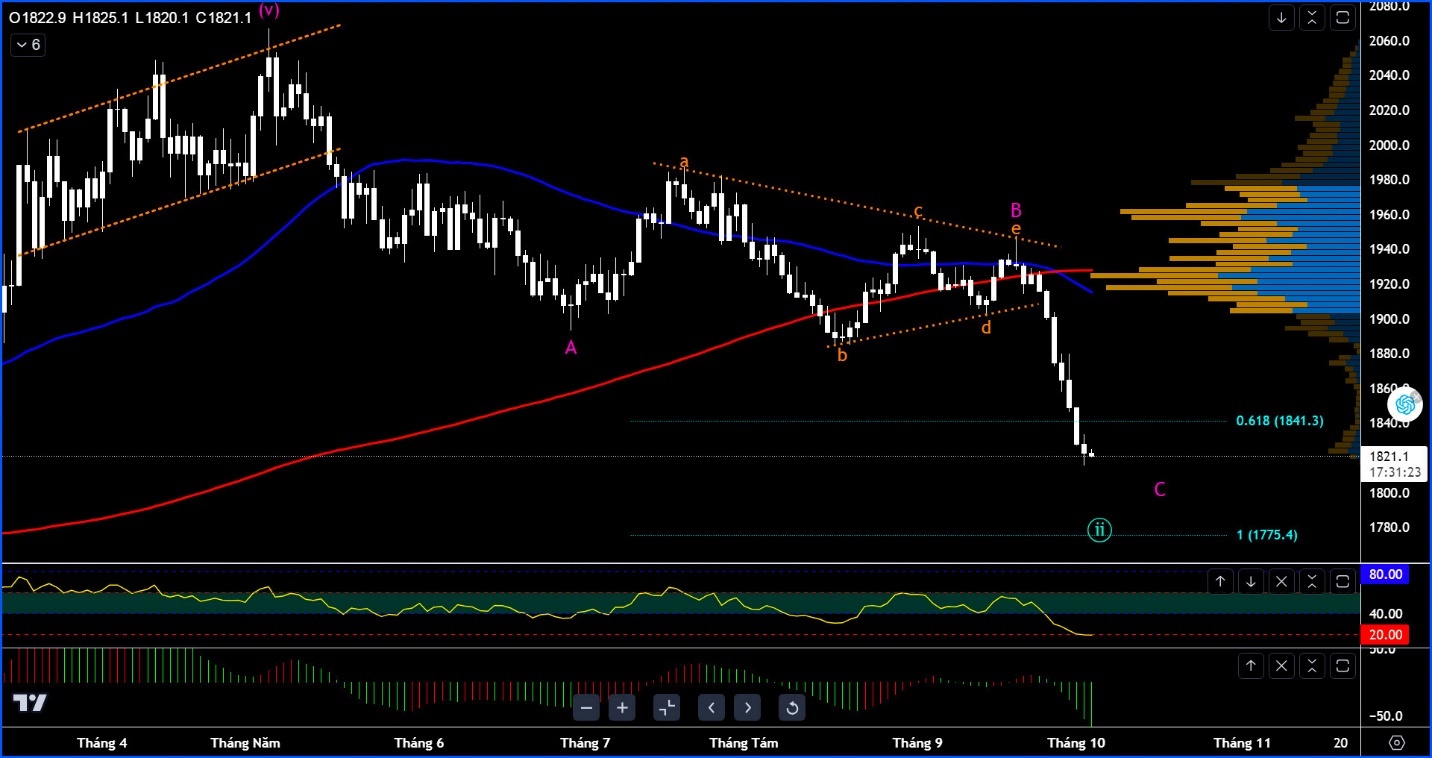Collapse the RSI oscillator pane

pyautogui.click(x=1312, y=581)
